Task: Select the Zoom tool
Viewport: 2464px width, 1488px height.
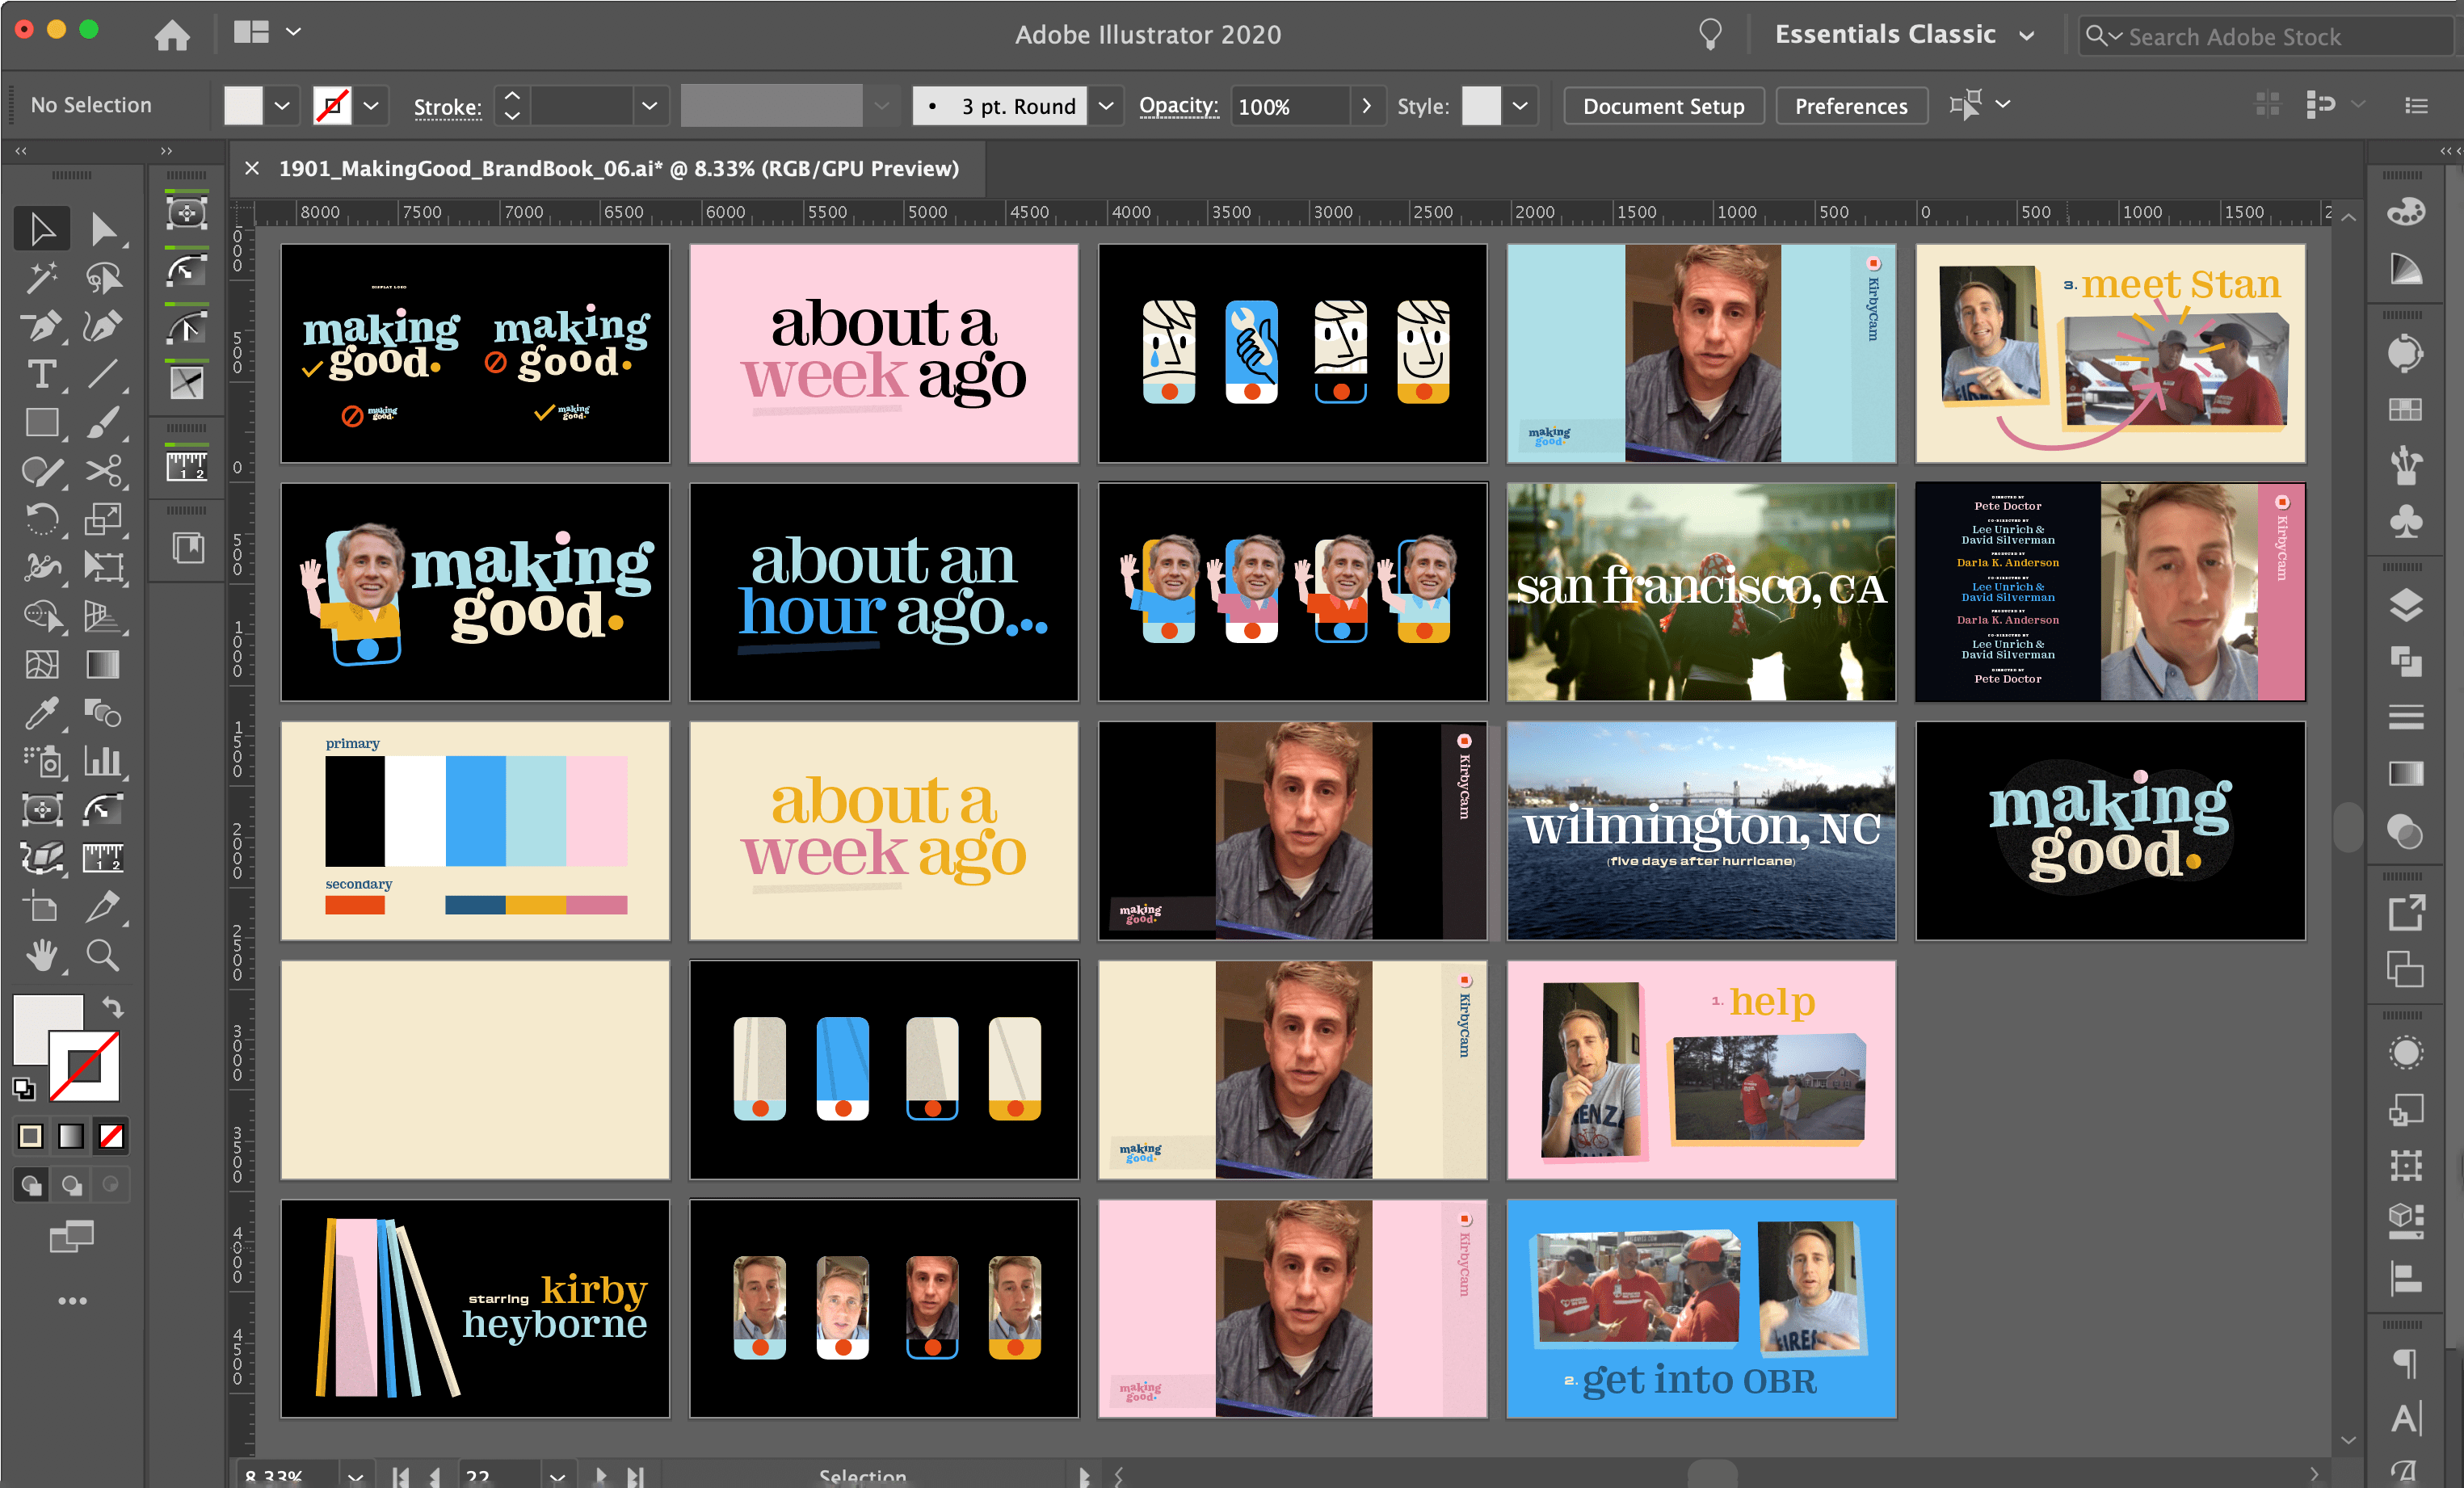Action: point(102,956)
